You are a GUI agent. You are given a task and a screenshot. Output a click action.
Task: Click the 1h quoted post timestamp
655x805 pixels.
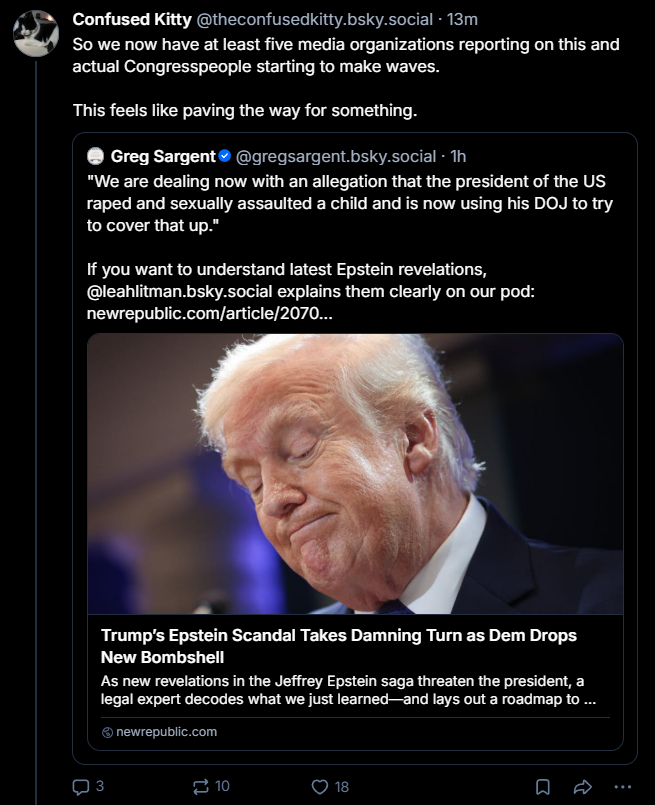(458, 156)
